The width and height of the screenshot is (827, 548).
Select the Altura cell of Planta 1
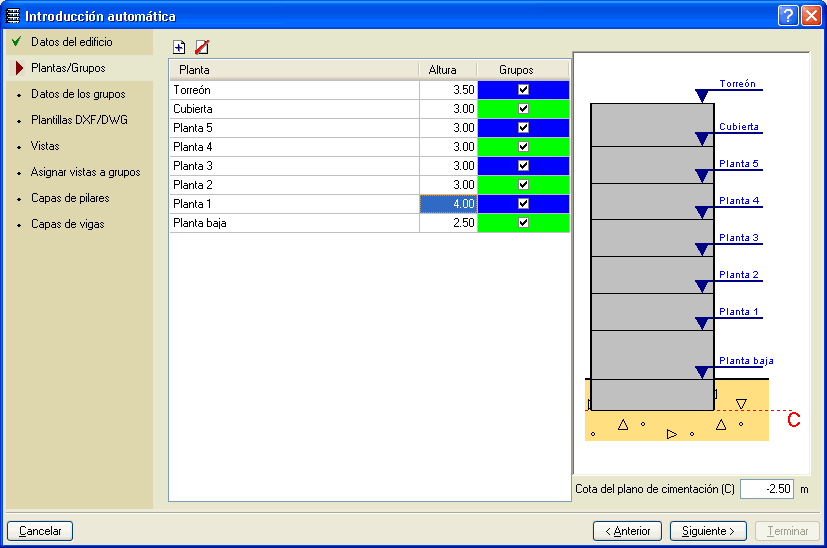[x=448, y=204]
